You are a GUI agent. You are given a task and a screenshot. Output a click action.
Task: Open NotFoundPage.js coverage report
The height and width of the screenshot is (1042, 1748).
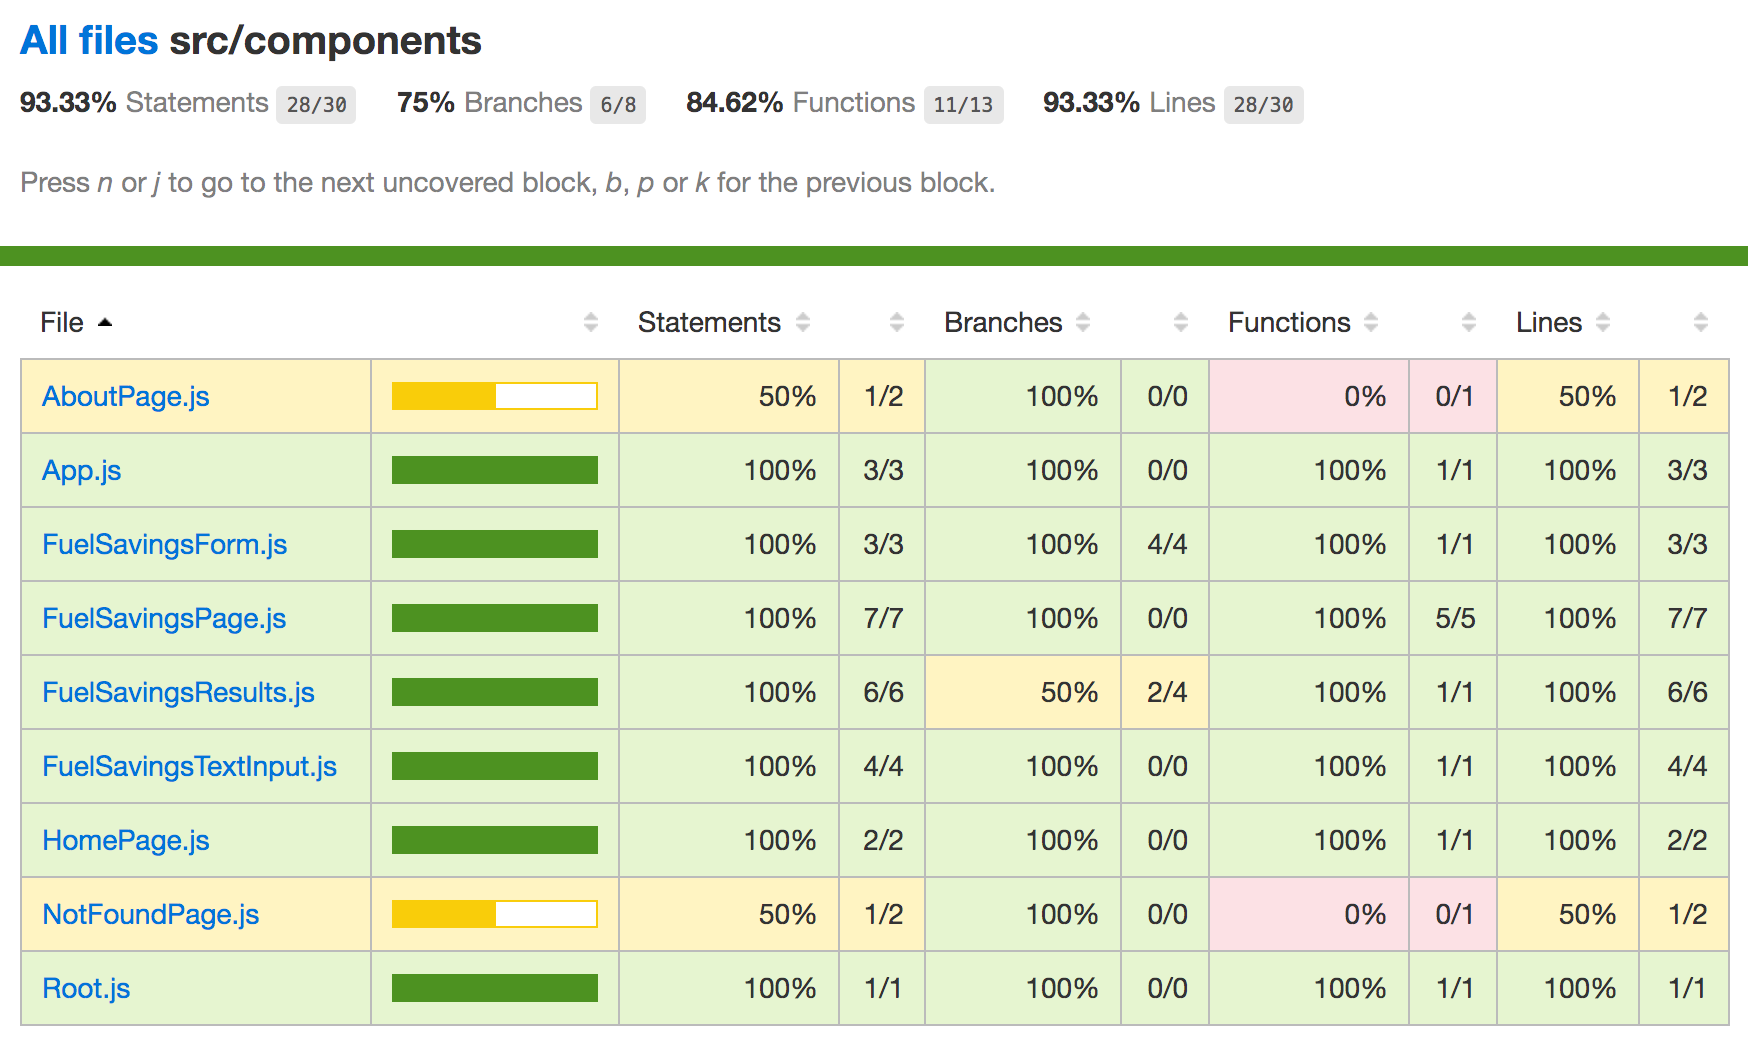[151, 915]
